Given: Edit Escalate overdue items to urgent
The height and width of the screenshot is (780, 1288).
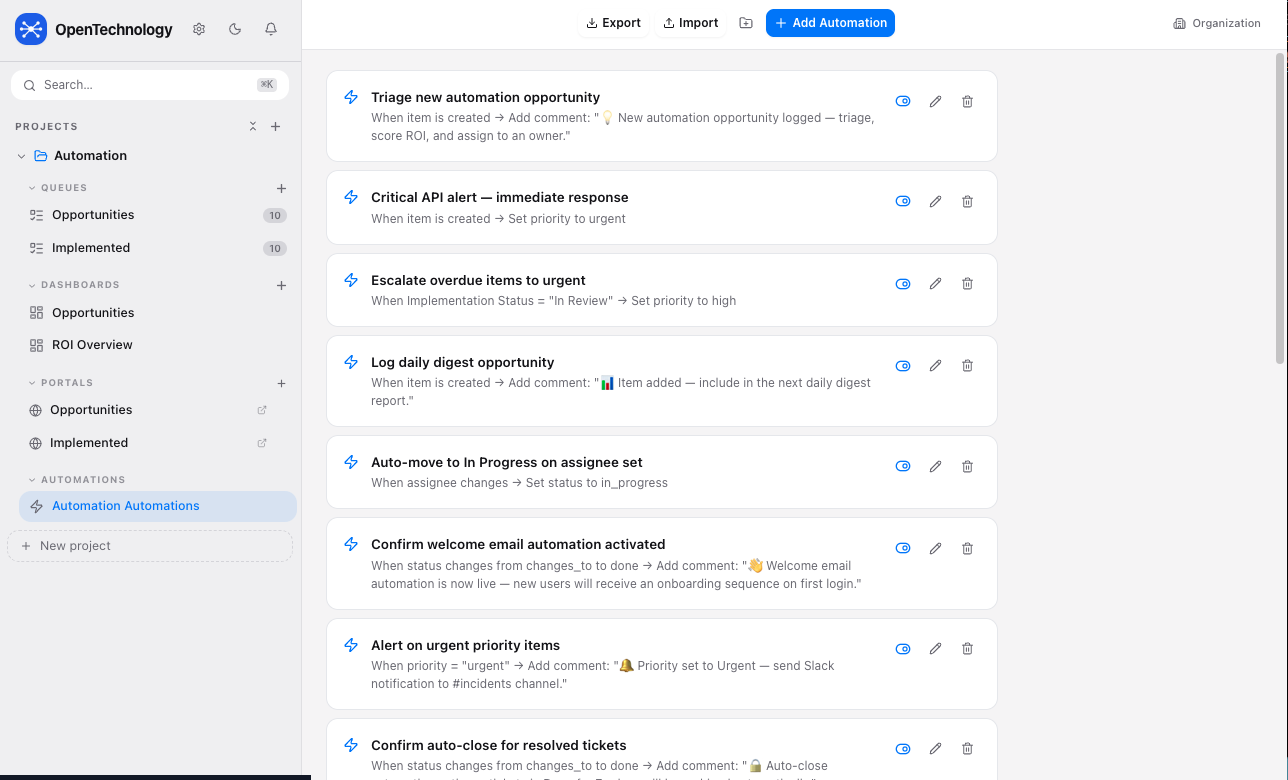Looking at the screenshot, I should 936,284.
